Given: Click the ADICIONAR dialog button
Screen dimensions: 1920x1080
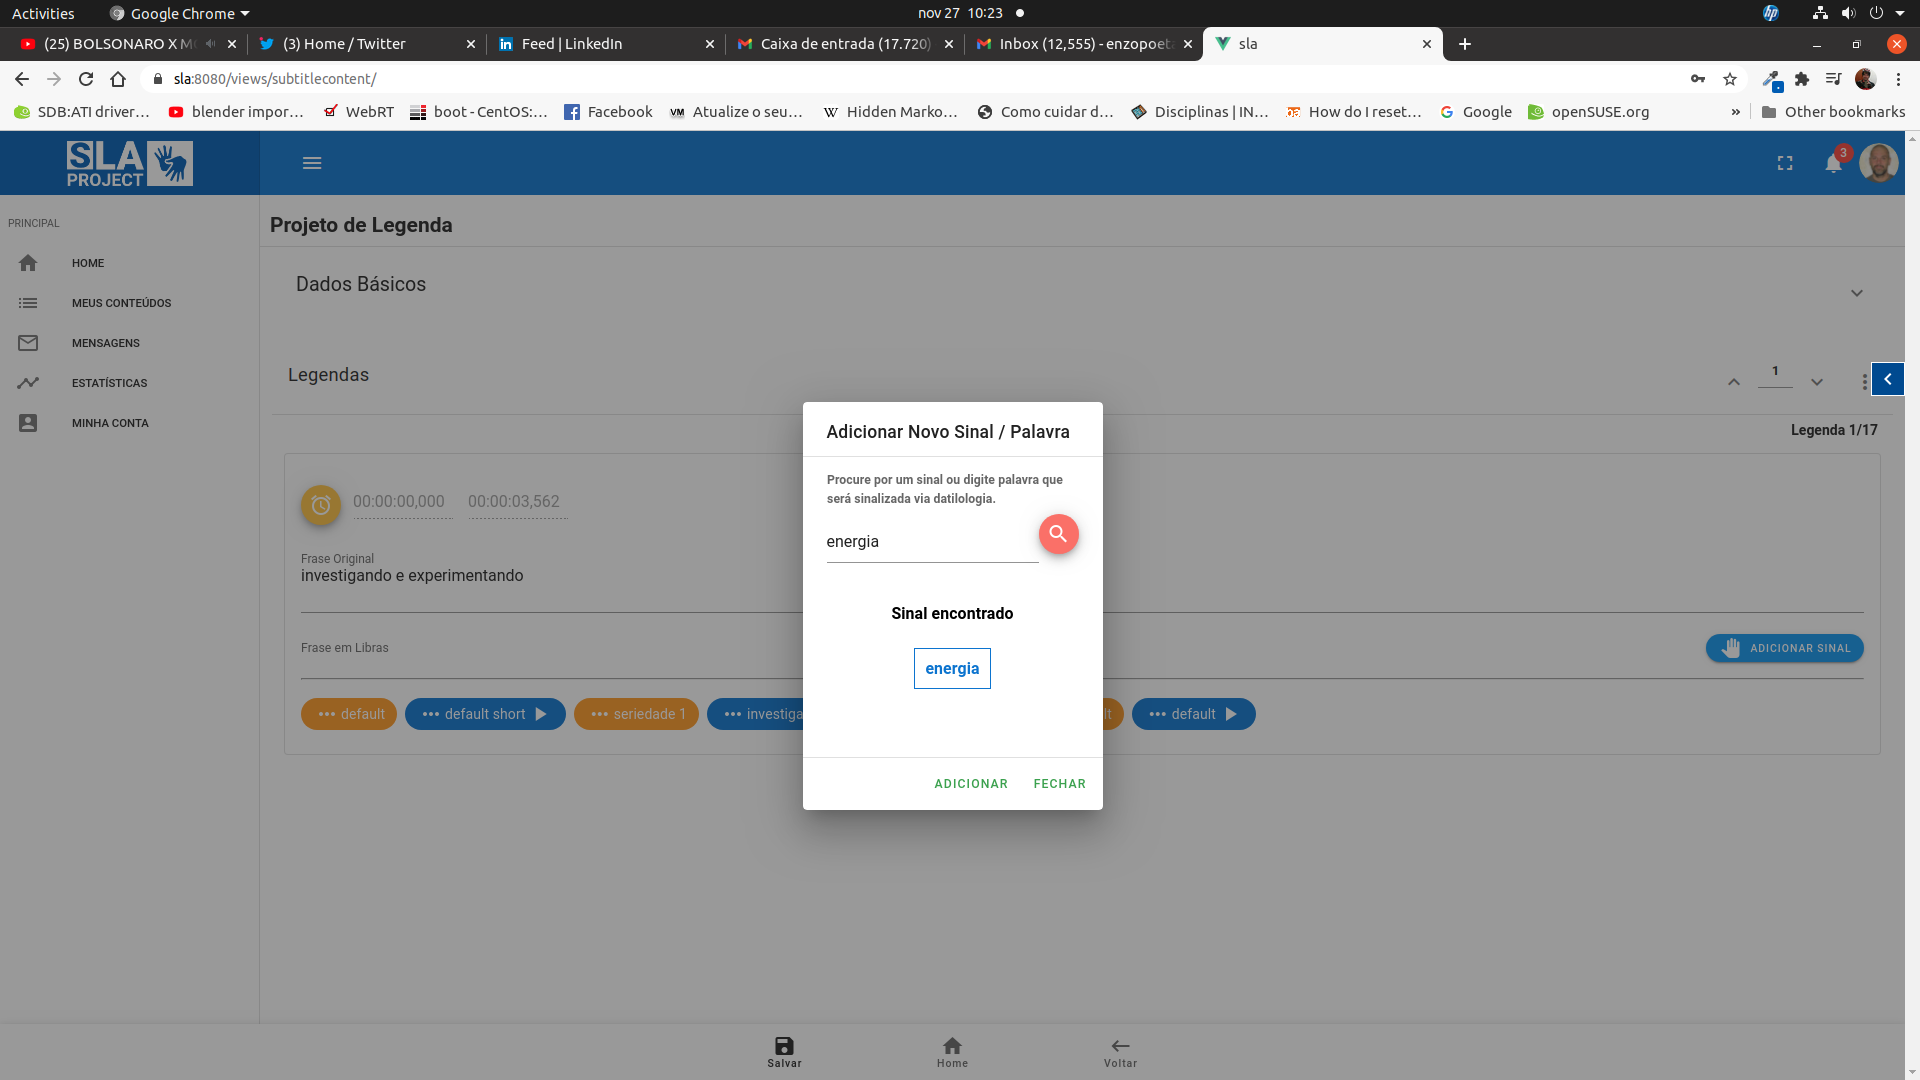Looking at the screenshot, I should [x=970, y=784].
